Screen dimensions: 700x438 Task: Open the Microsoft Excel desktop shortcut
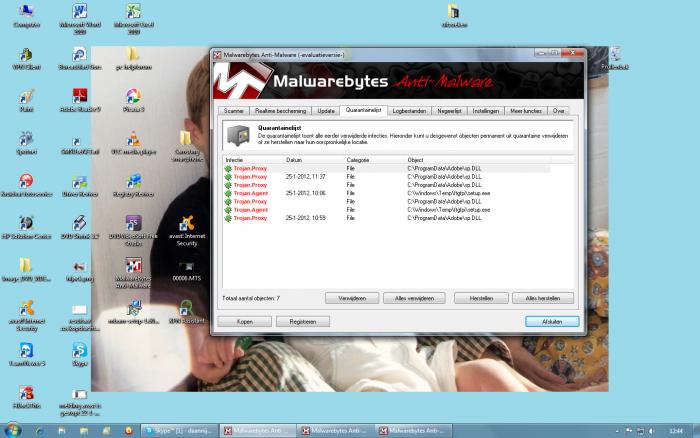(x=133, y=19)
